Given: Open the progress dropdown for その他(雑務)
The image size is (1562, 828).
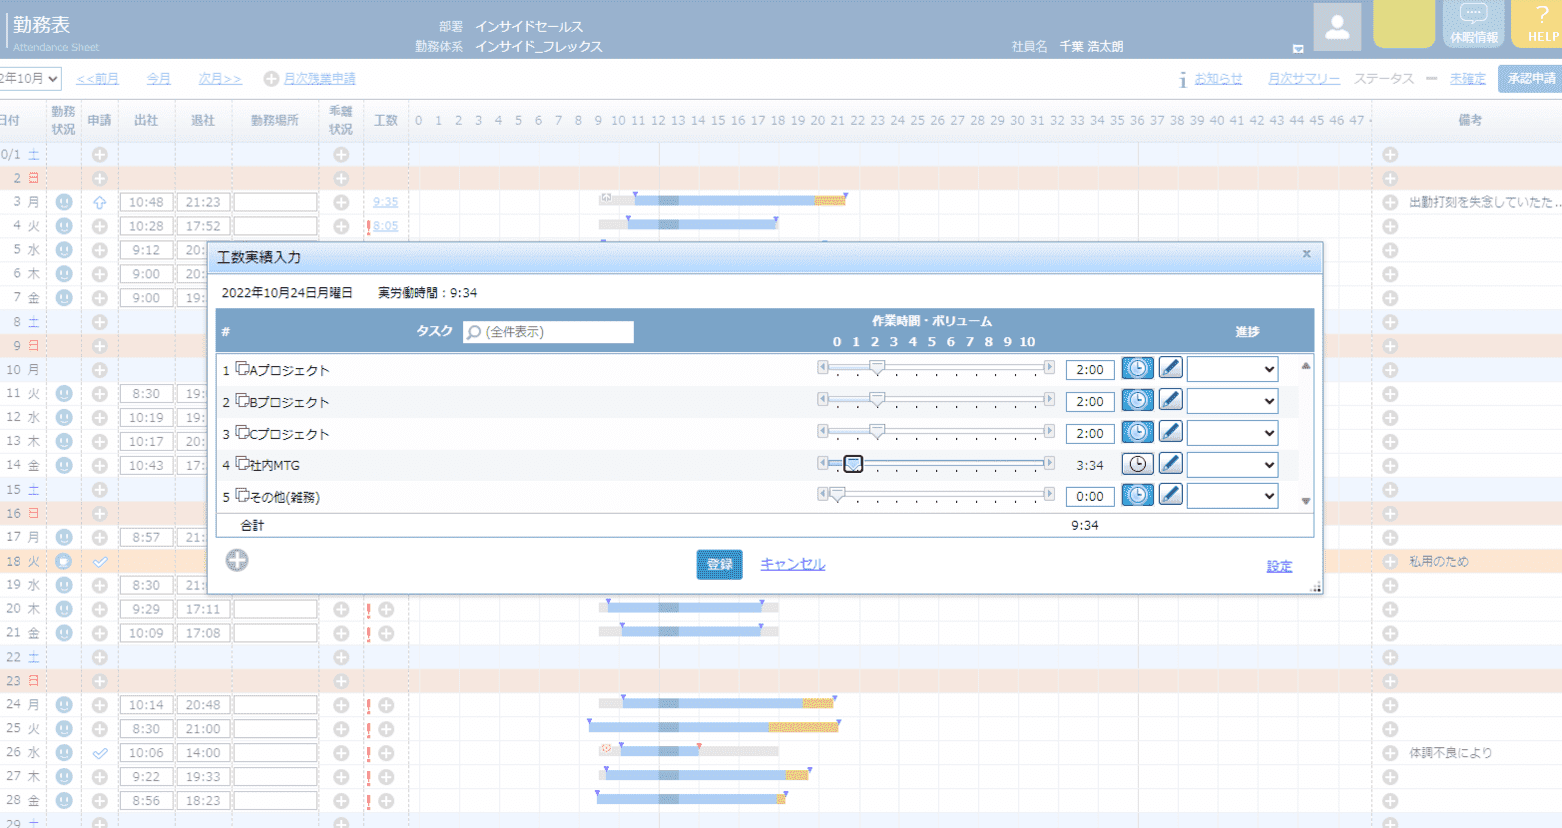Looking at the screenshot, I should pyautogui.click(x=1232, y=493).
